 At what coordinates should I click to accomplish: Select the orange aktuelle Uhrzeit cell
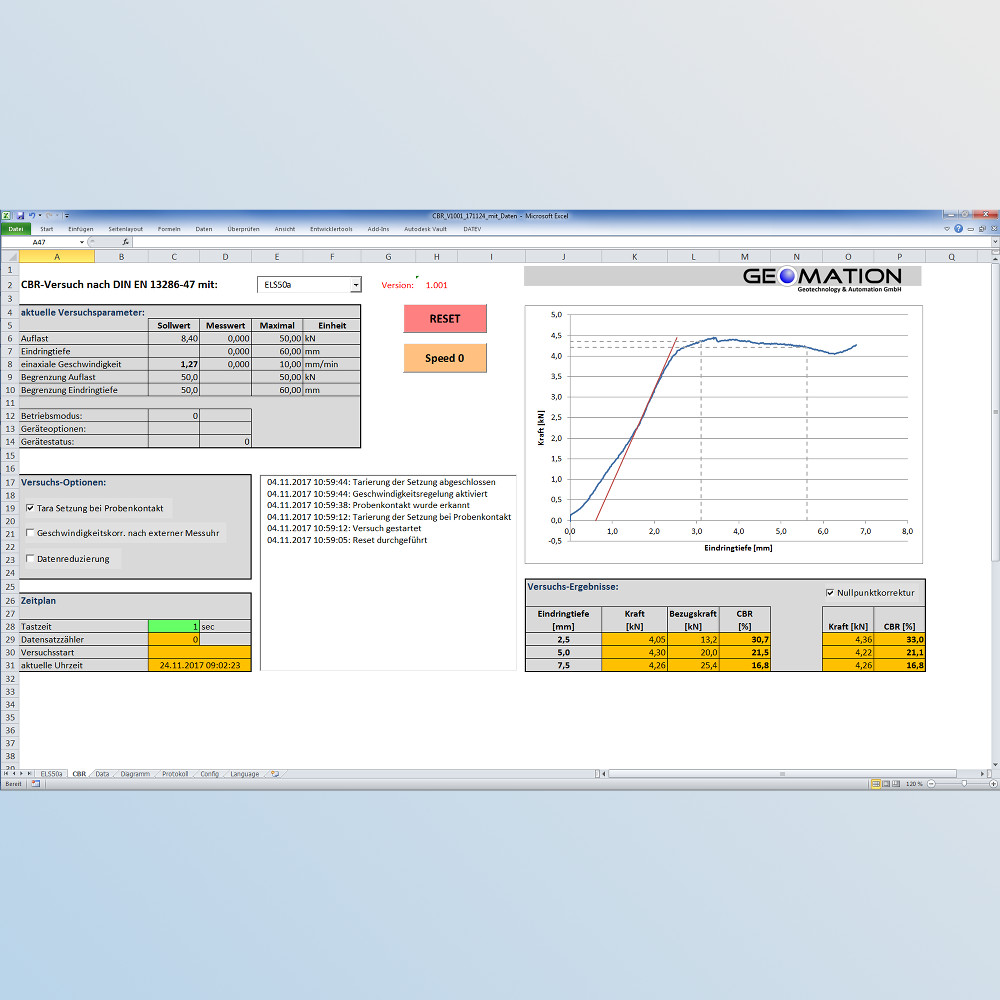coord(200,665)
